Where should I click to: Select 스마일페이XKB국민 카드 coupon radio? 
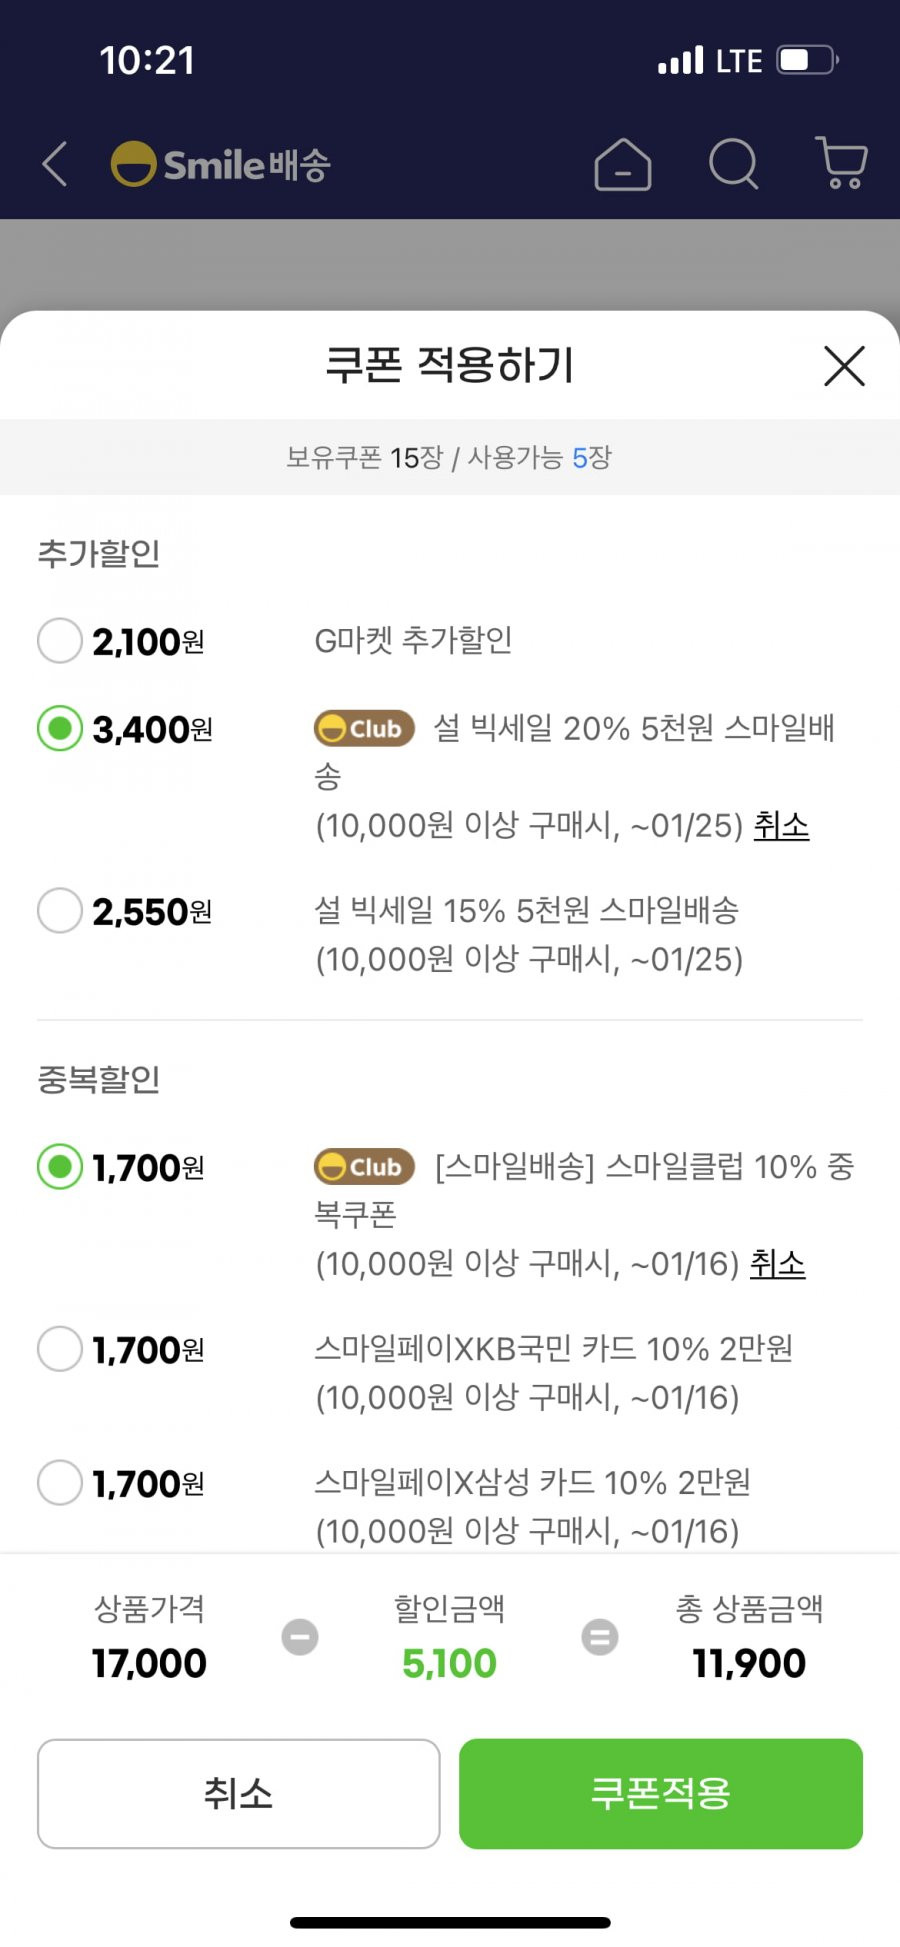tap(59, 1349)
